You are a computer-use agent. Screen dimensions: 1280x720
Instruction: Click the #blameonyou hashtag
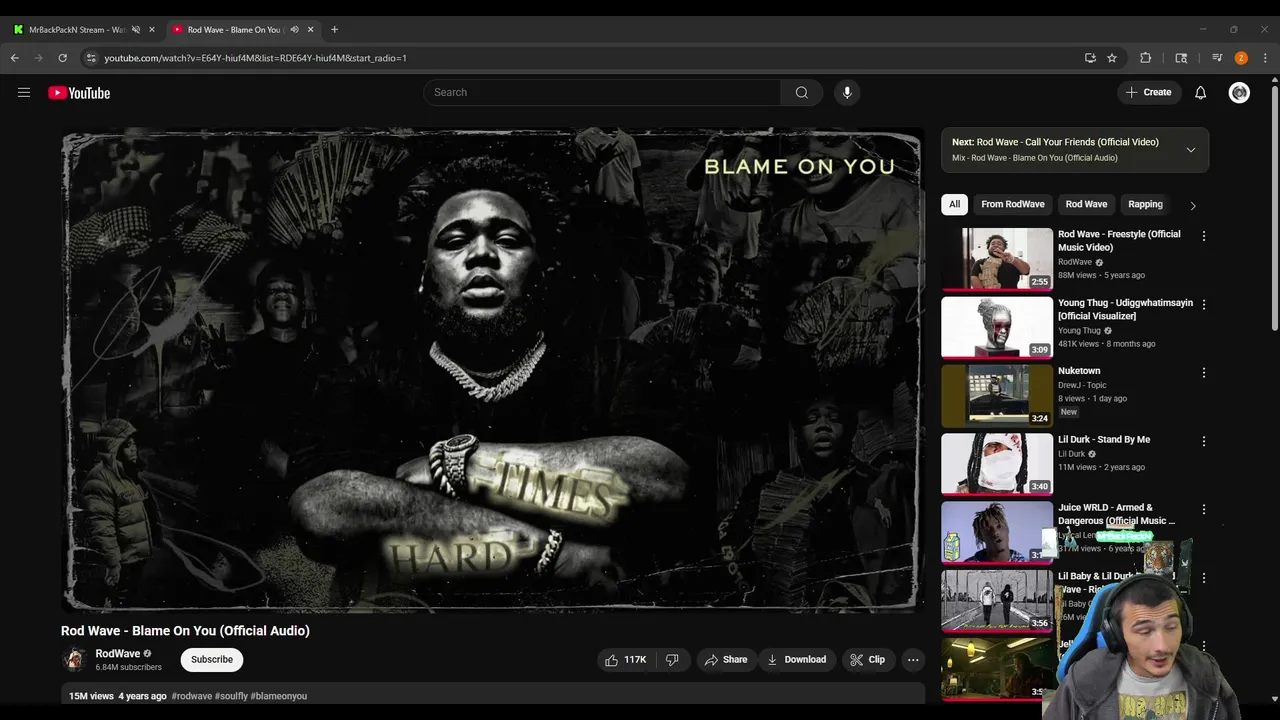[x=279, y=696]
